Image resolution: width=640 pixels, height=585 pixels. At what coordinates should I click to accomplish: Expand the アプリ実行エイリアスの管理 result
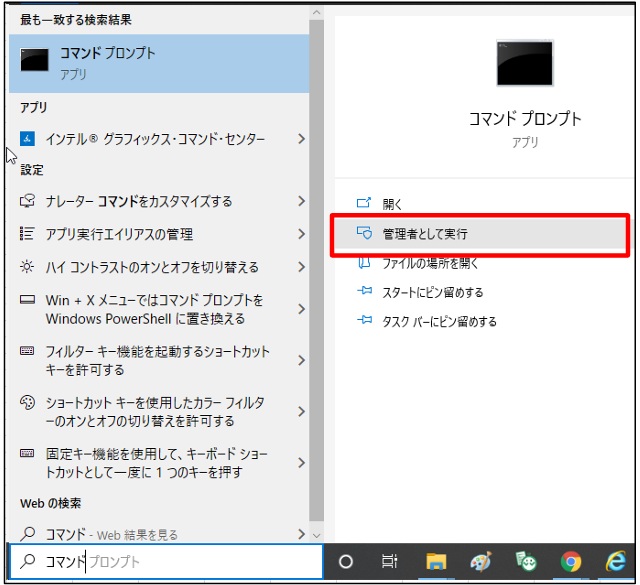tap(301, 234)
